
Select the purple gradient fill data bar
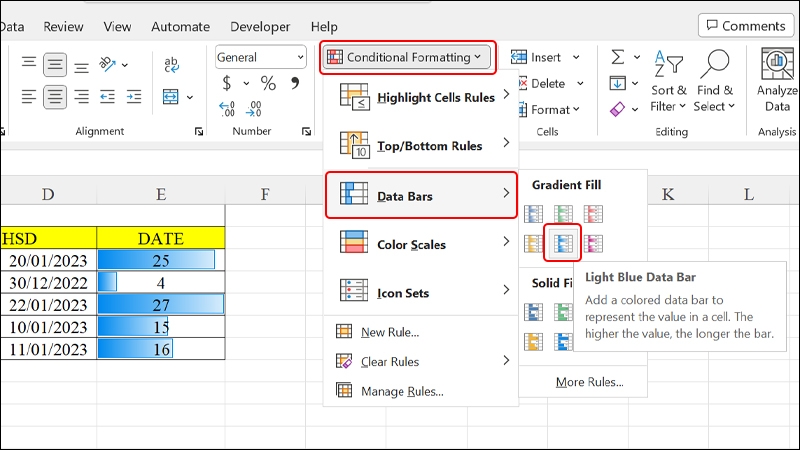pyautogui.click(x=593, y=243)
